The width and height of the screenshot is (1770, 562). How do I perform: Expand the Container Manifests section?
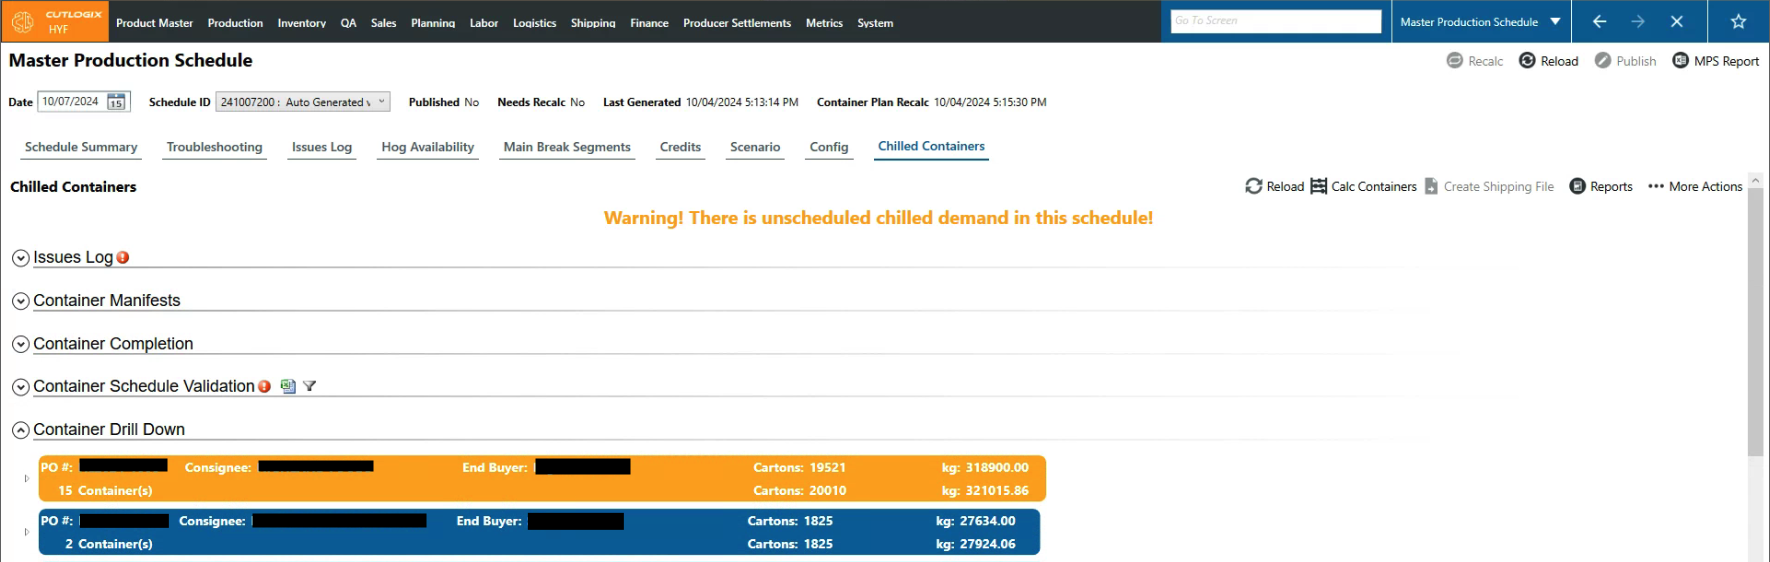20,301
